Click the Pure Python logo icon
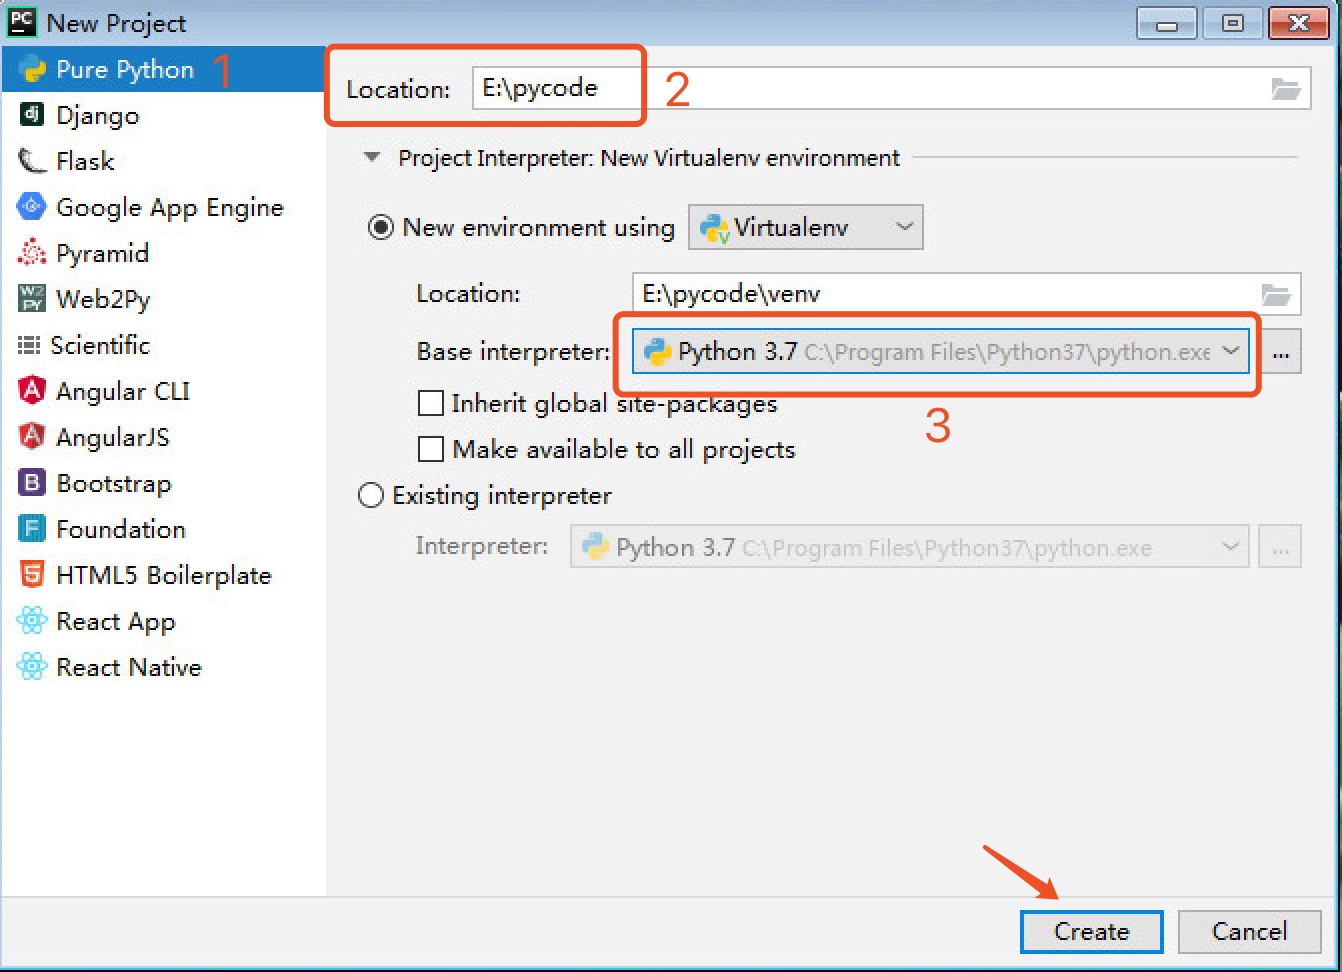Viewport: 1342px width, 972px height. point(32,69)
